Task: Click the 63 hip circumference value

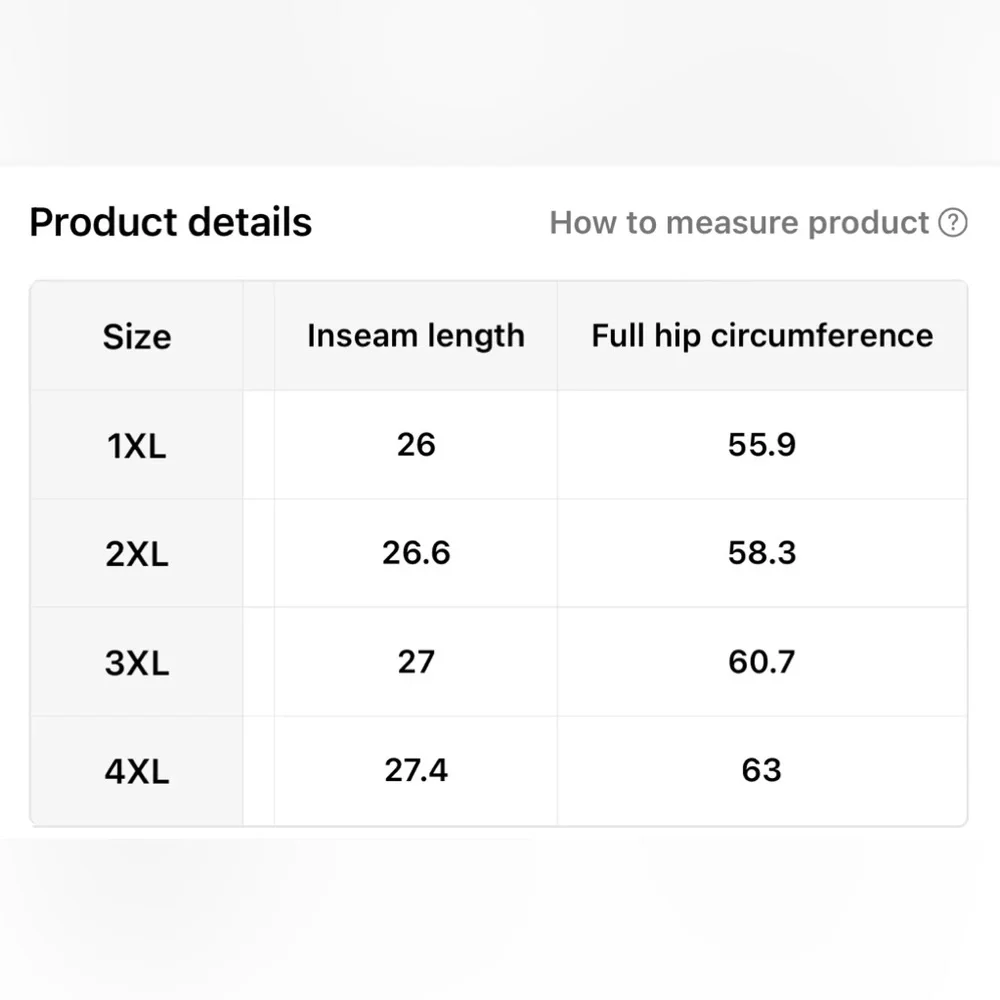Action: pos(762,770)
